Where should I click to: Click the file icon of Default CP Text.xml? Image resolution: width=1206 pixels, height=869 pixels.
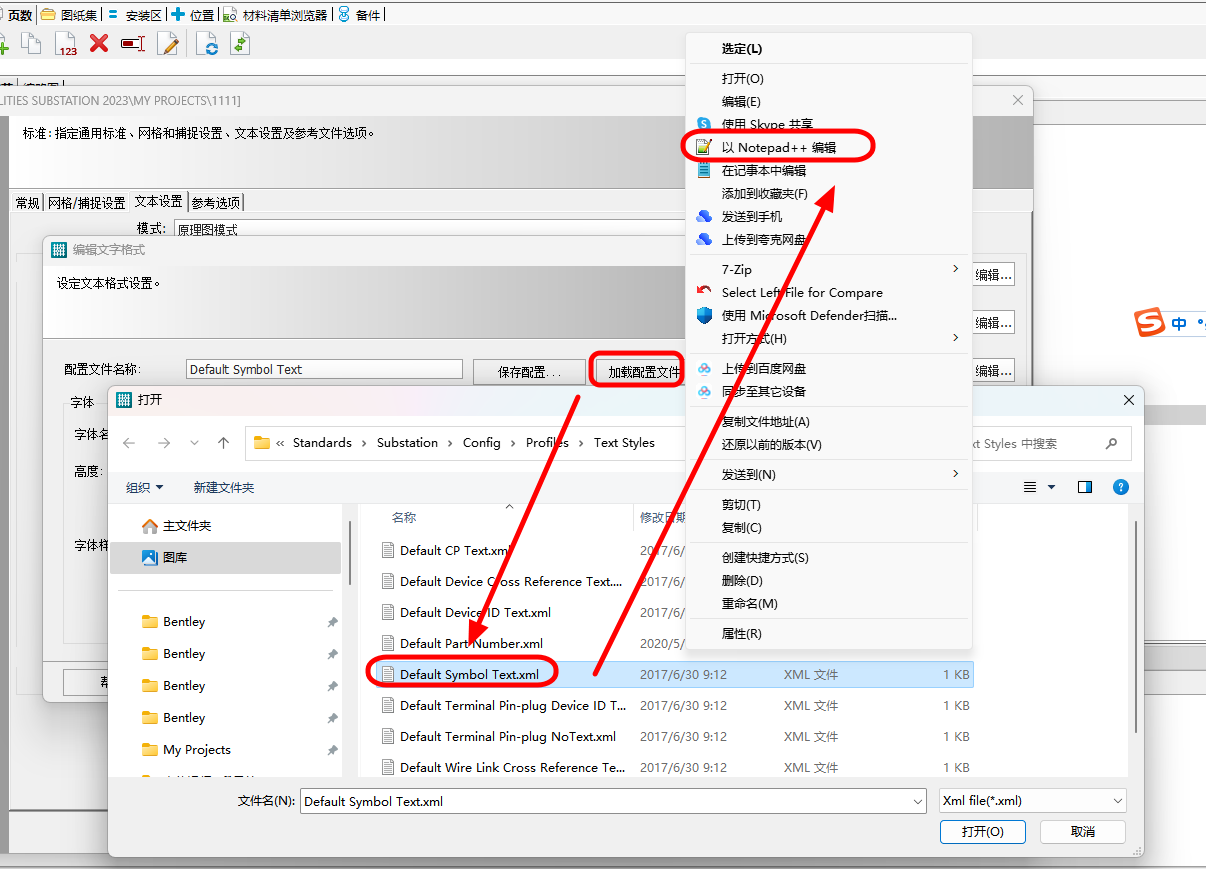point(389,550)
